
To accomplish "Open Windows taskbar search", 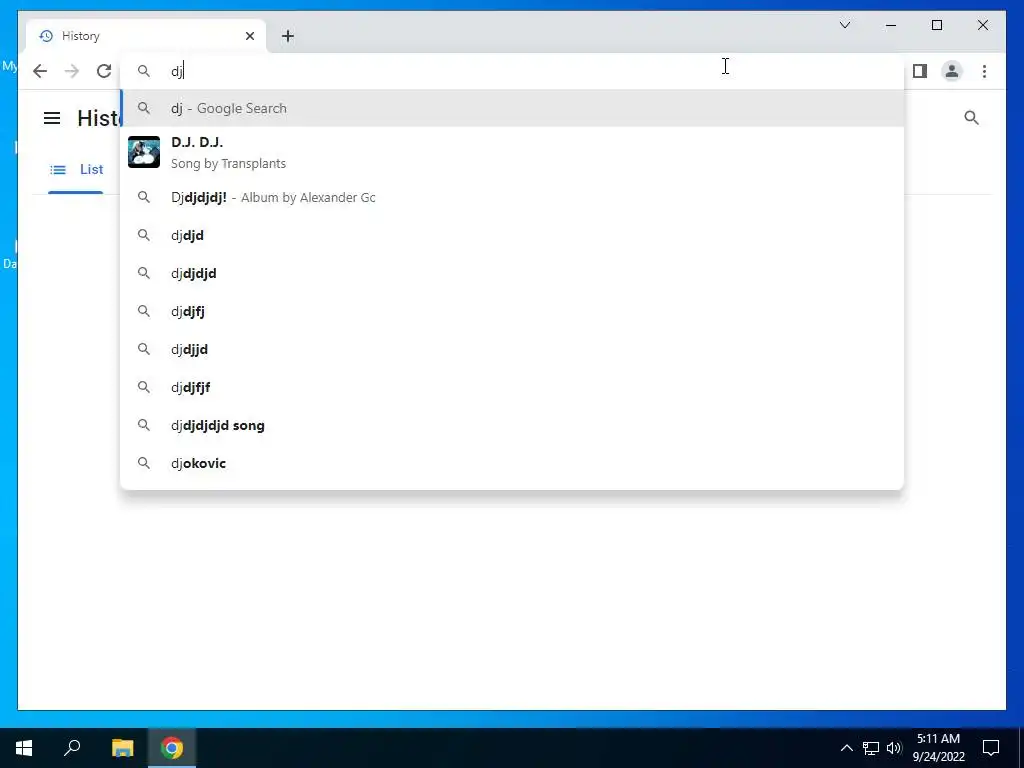I will point(72,748).
